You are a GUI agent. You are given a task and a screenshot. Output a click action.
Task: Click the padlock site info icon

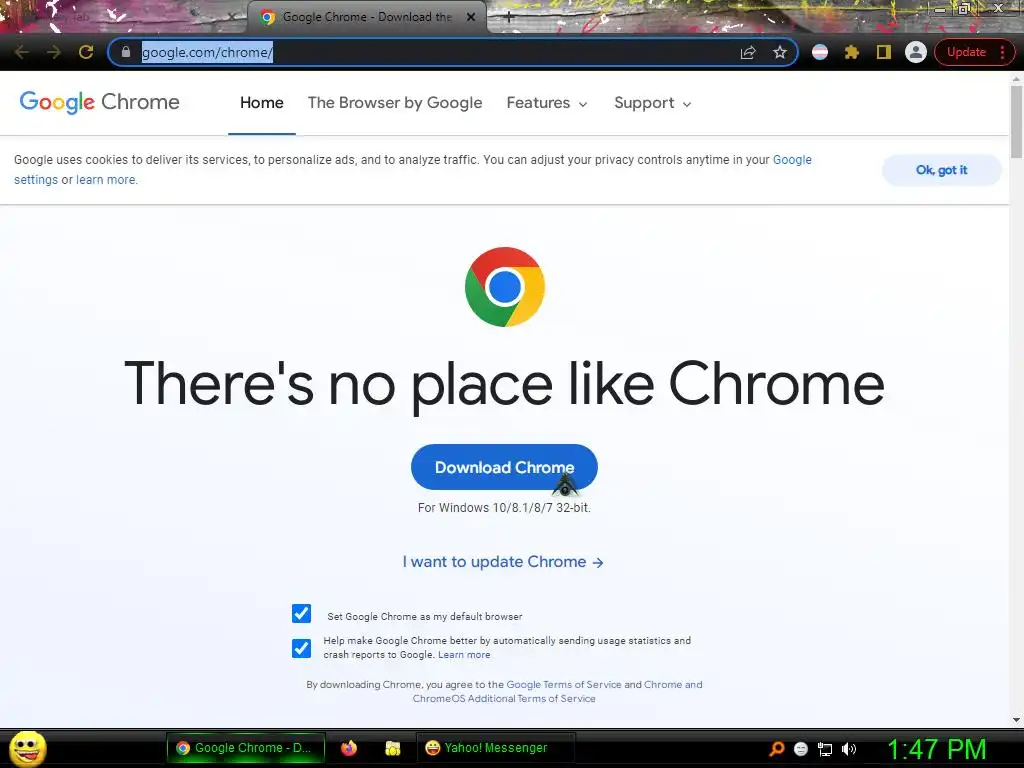pyautogui.click(x=126, y=52)
